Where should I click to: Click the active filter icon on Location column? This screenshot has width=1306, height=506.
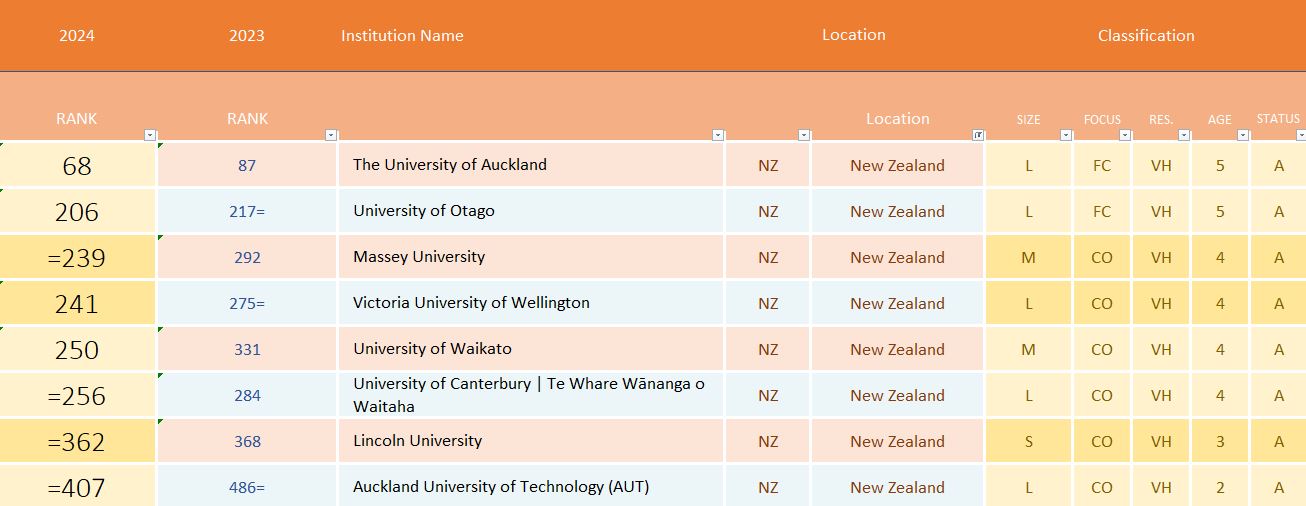[x=978, y=135]
